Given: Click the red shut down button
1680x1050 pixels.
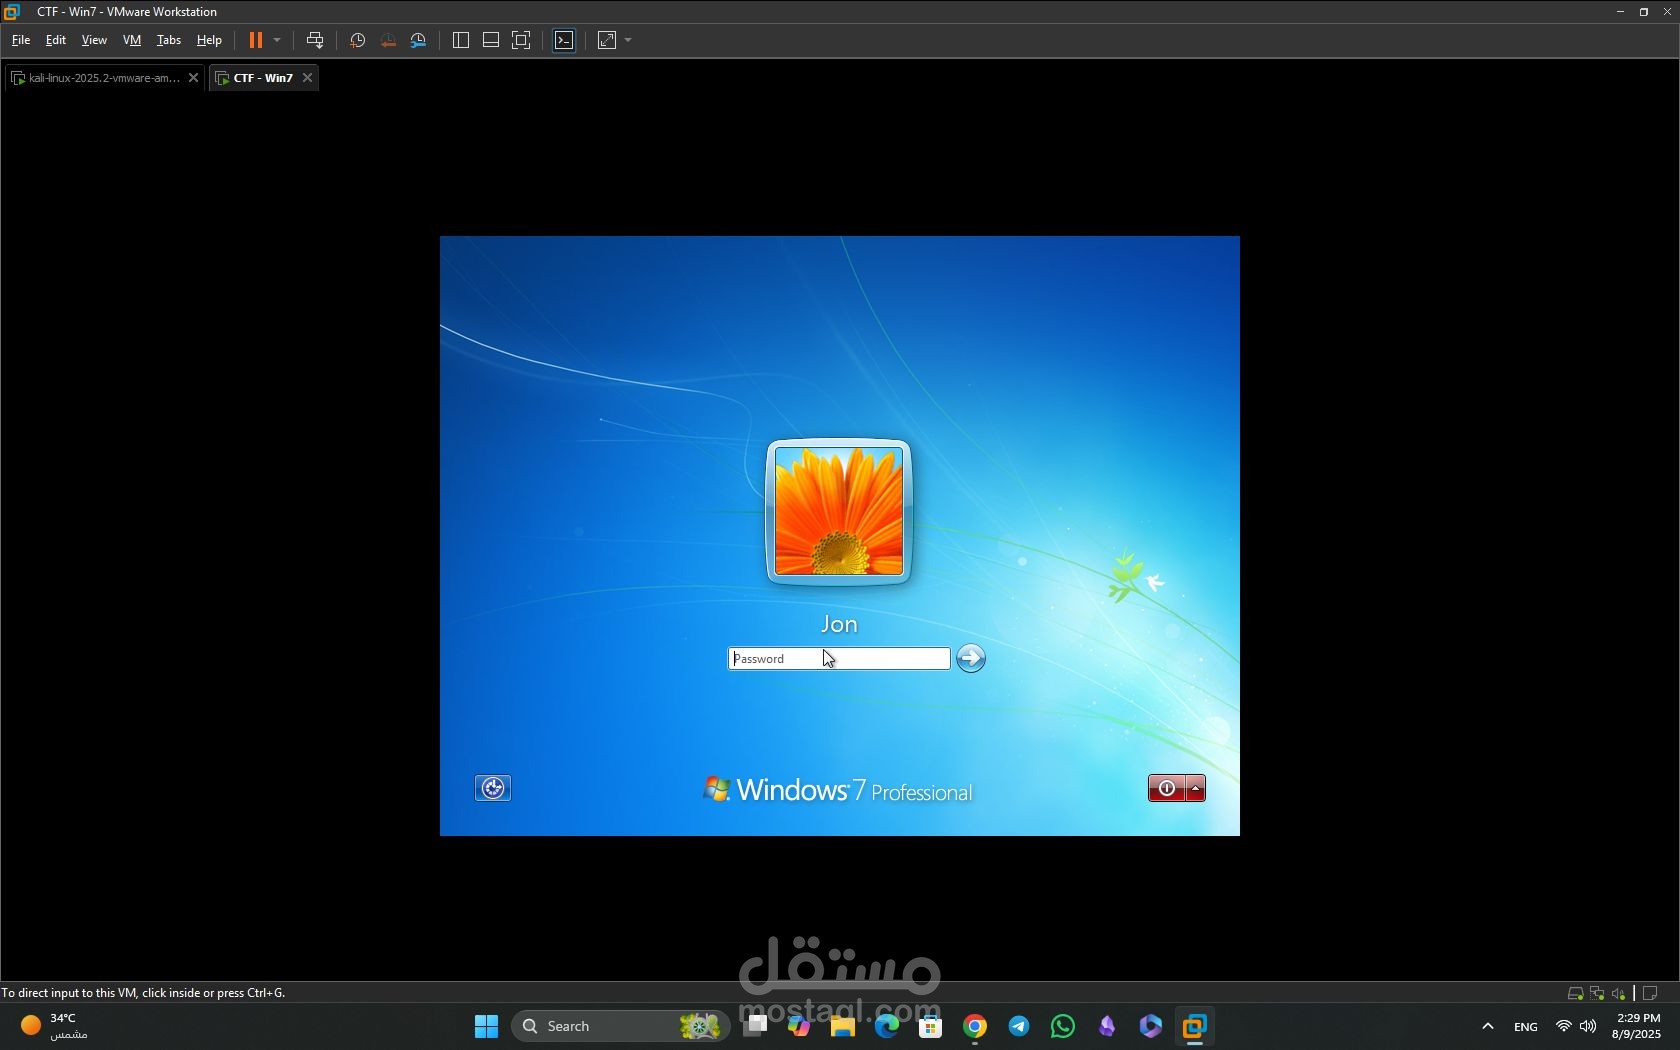Looking at the screenshot, I should [x=1166, y=788].
